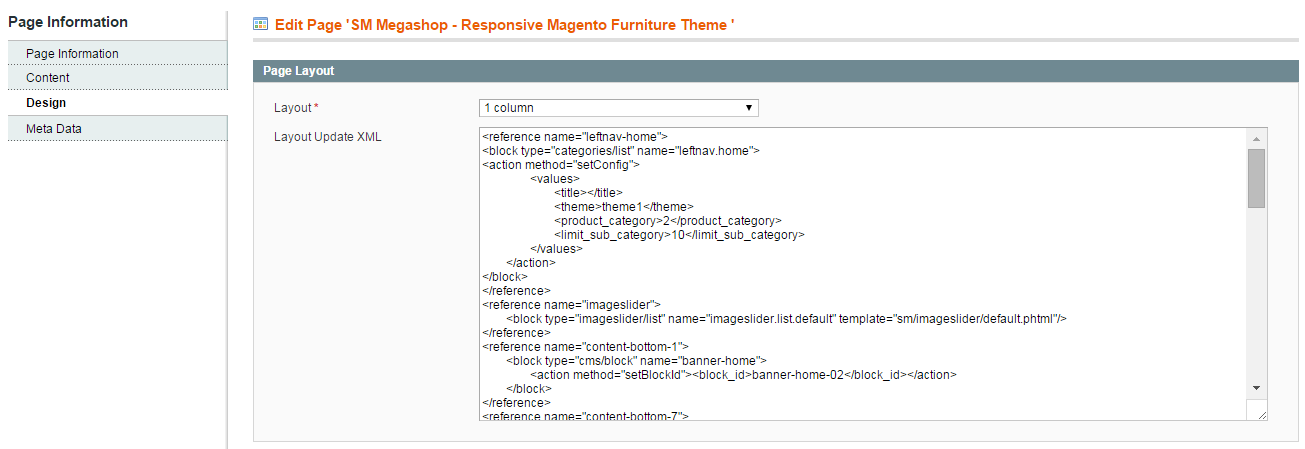Click the line '<theme>theme1</theme>'

tap(623, 207)
